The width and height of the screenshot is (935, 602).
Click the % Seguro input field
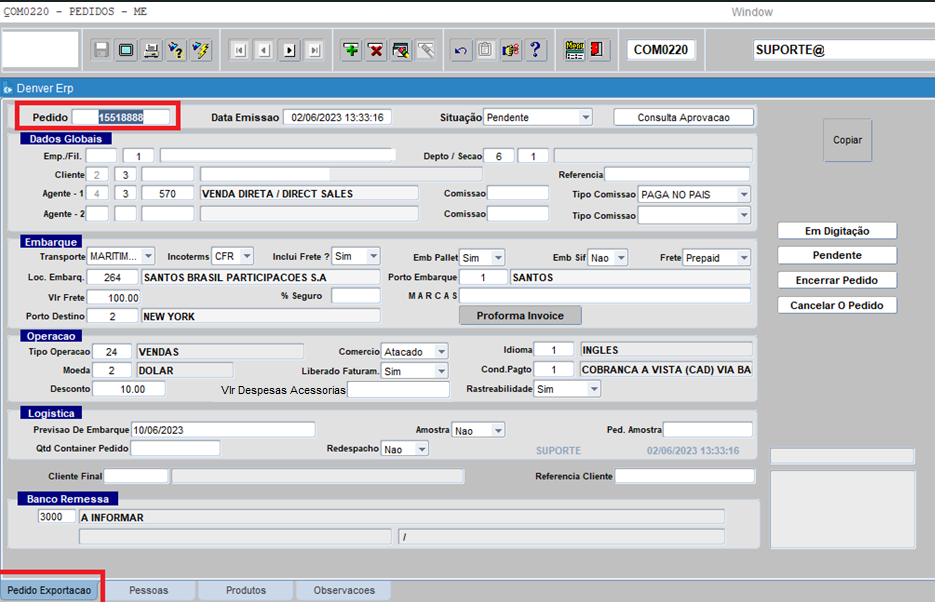pyautogui.click(x=356, y=296)
